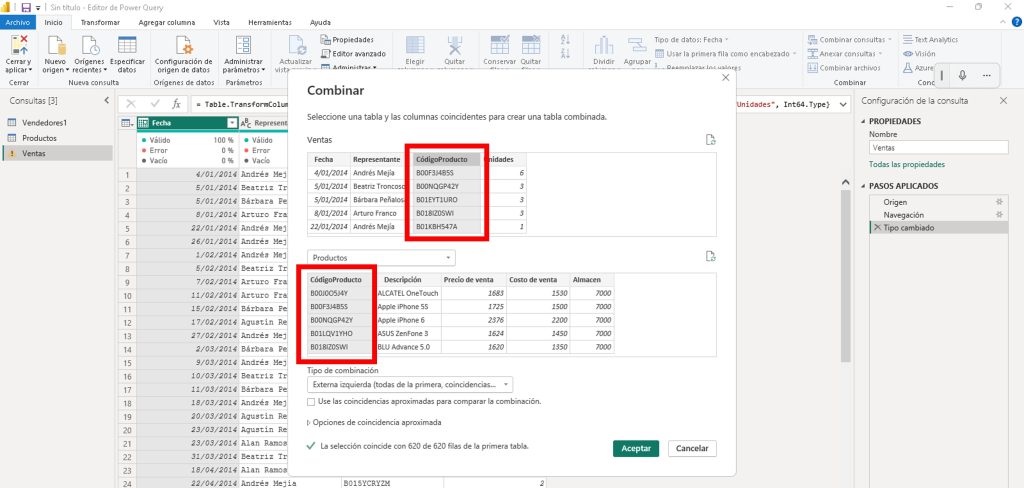Screen dimensions: 1024x488
Task: Open Nuevo origen data source icon
Action: click(56, 45)
